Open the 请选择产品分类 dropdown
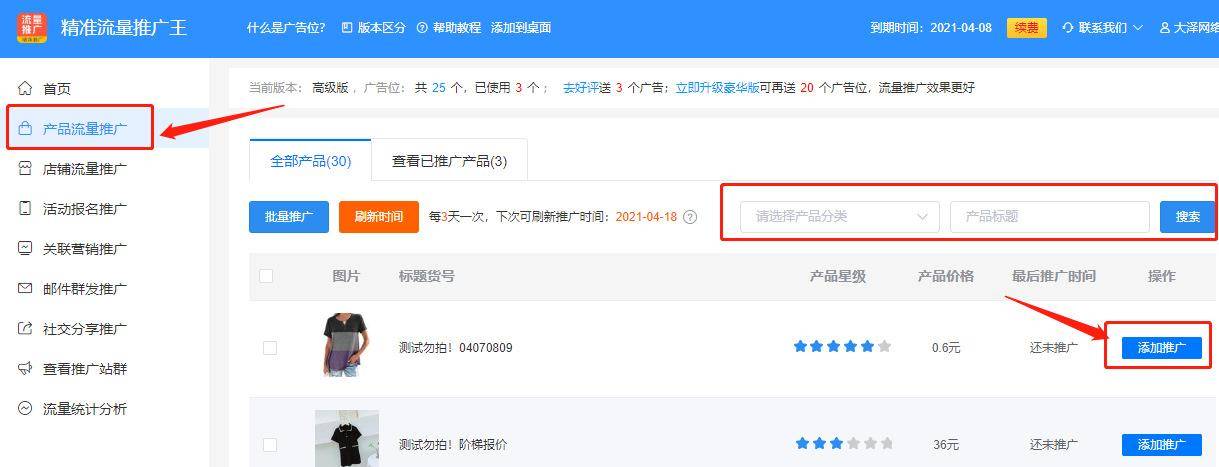Screen dimensions: 1219x467 840,216
